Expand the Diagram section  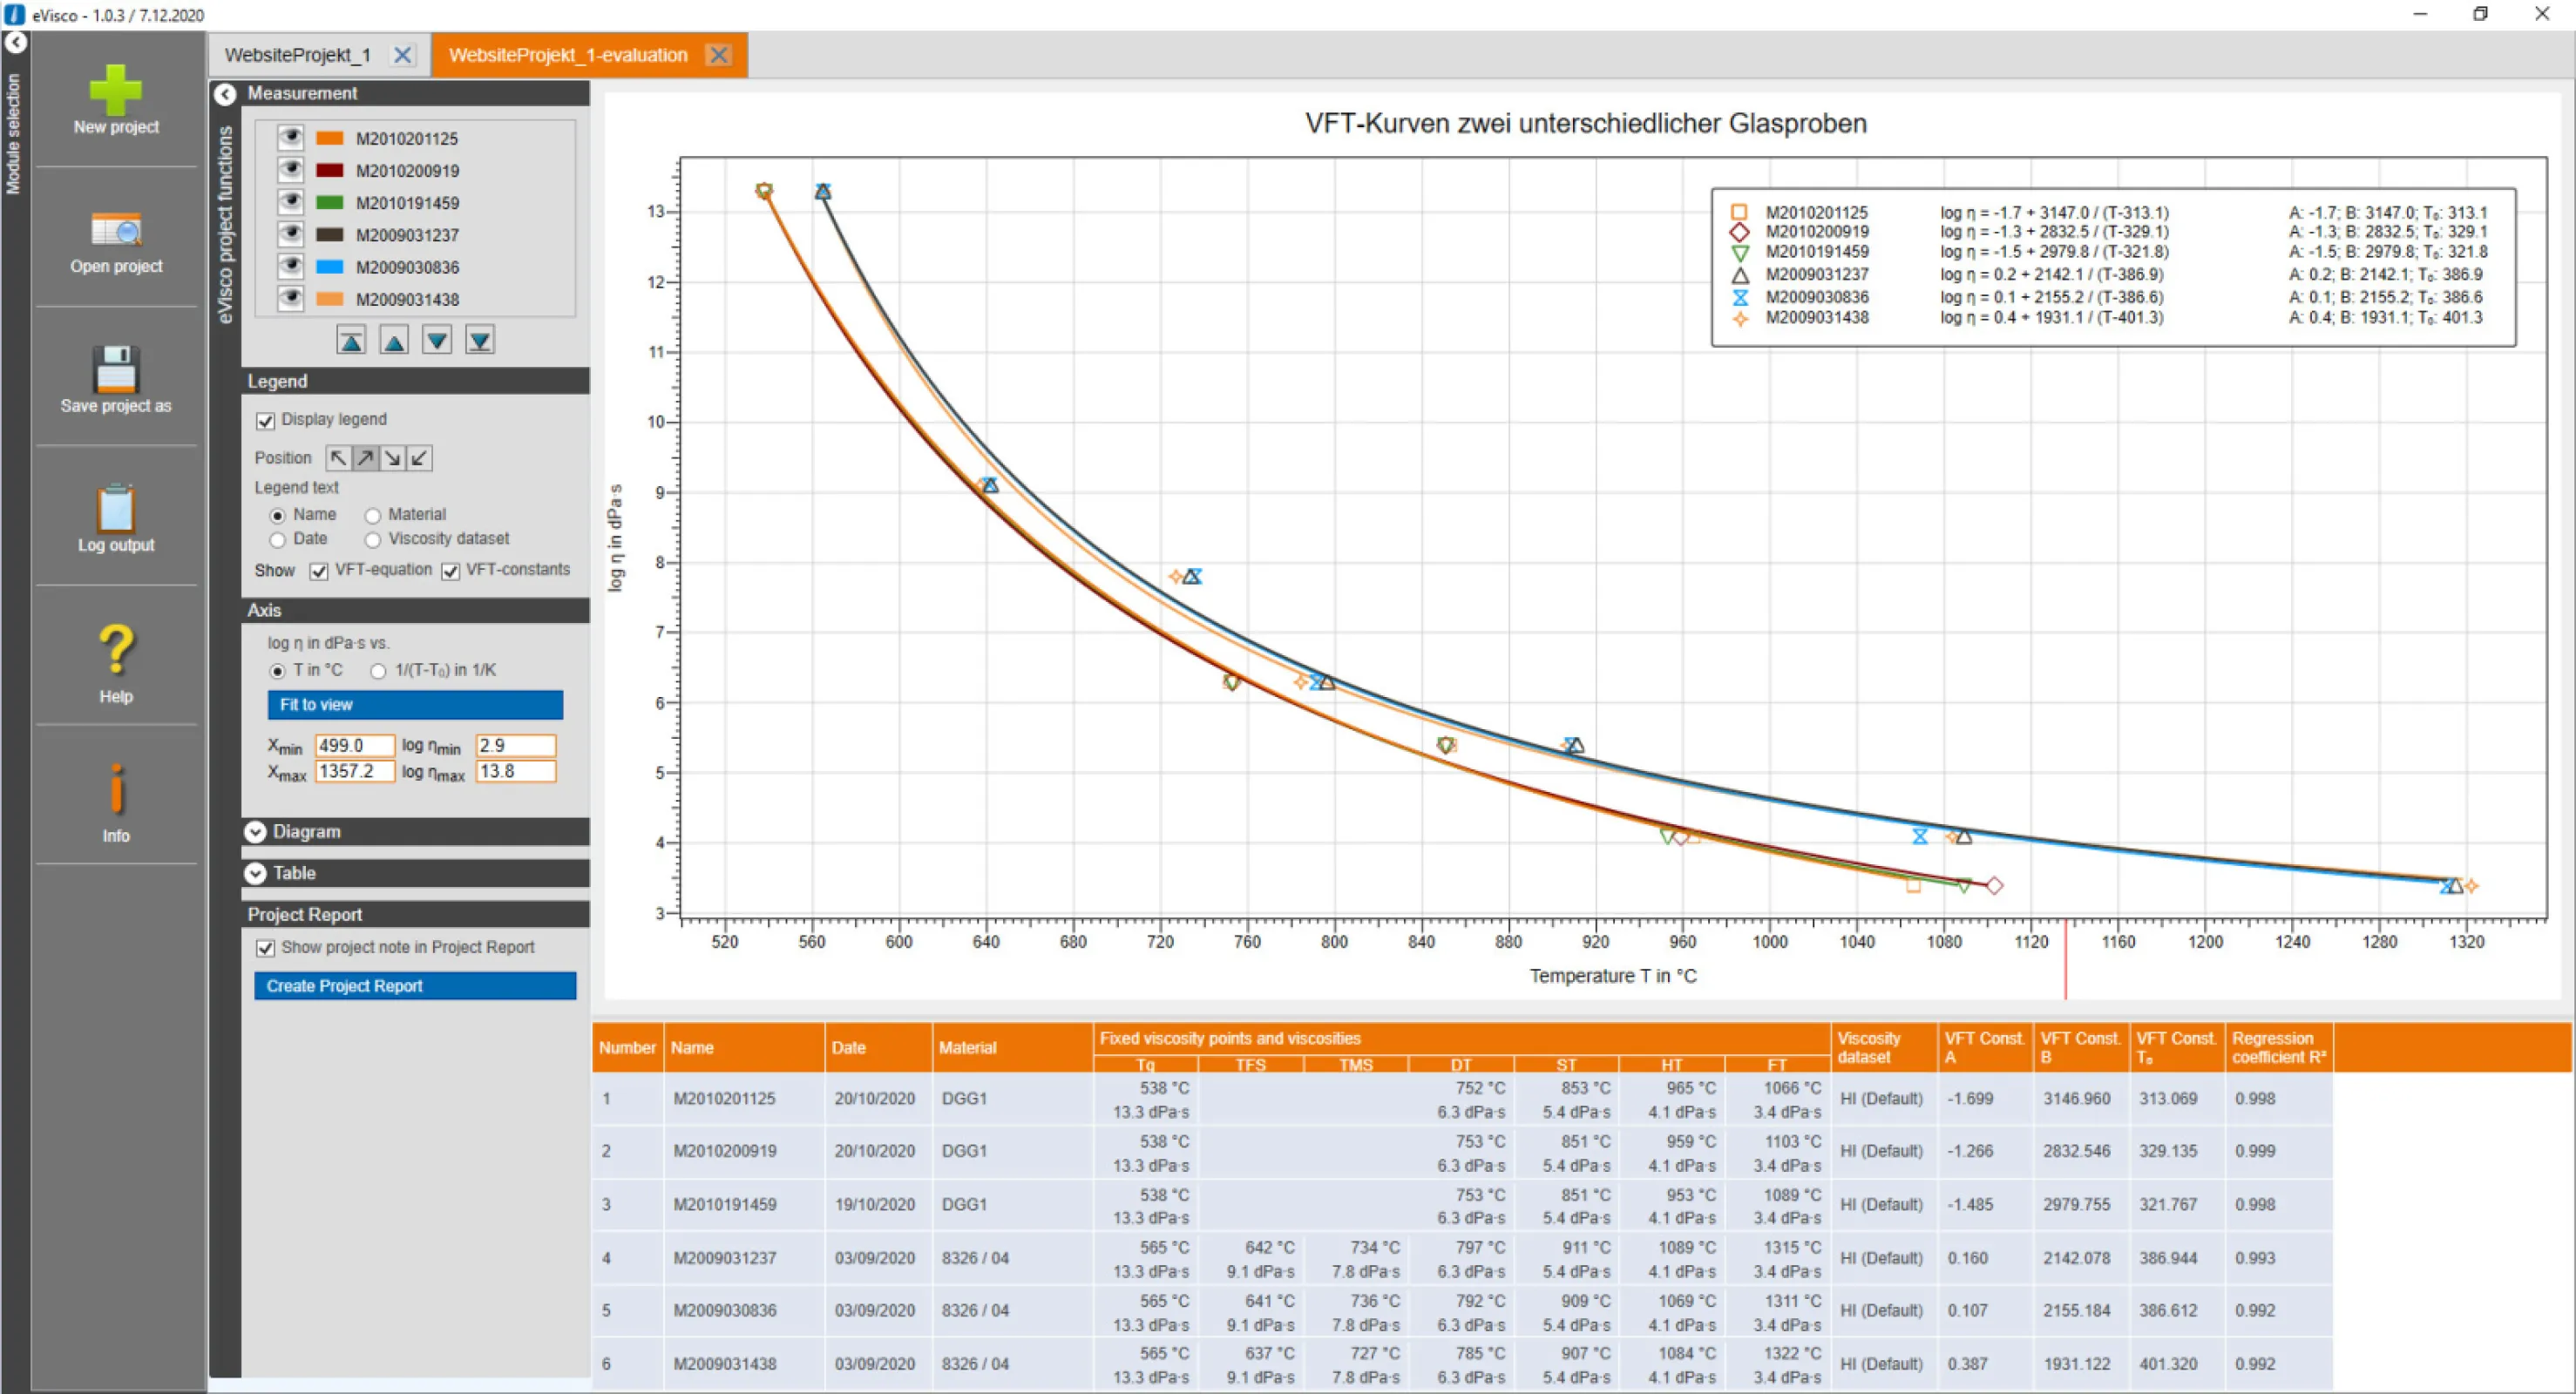coord(256,831)
